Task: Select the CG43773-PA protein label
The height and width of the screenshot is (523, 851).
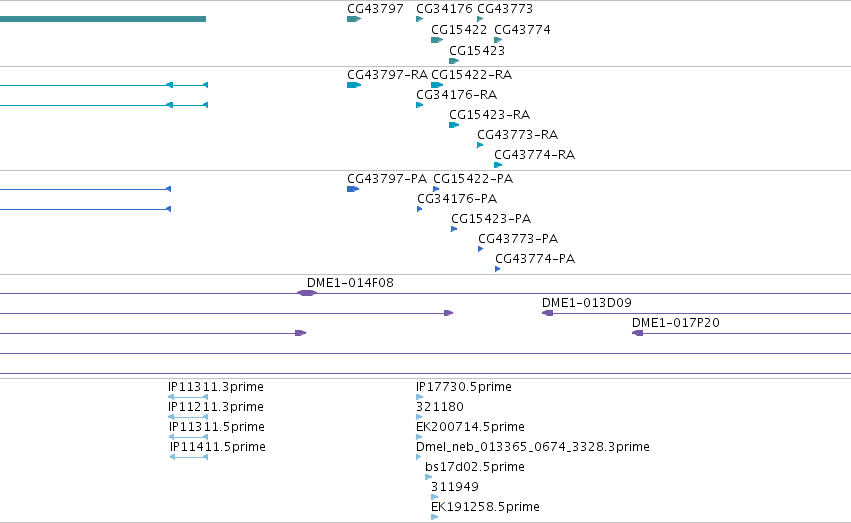Action: point(518,239)
